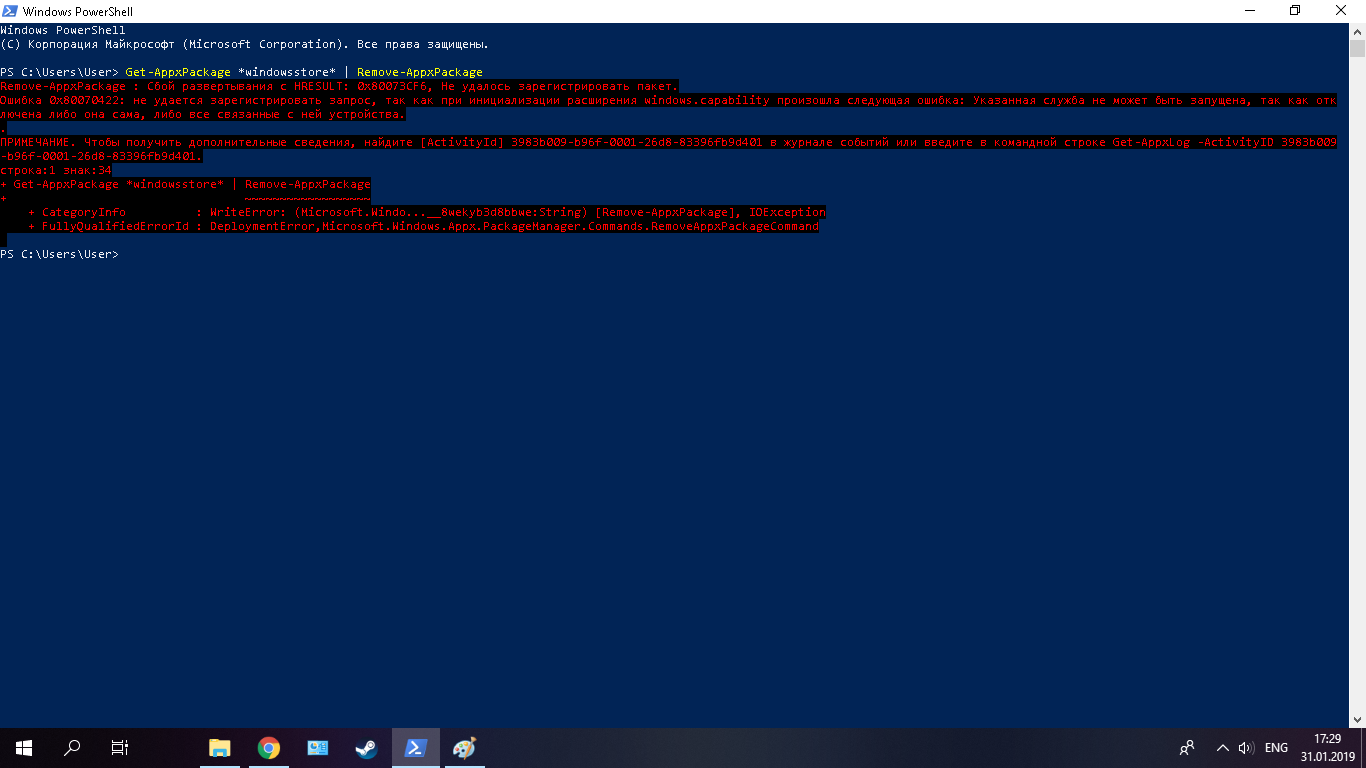The width and height of the screenshot is (1366, 768).
Task: Click the "WriteError:" text
Action: [x=248, y=212]
